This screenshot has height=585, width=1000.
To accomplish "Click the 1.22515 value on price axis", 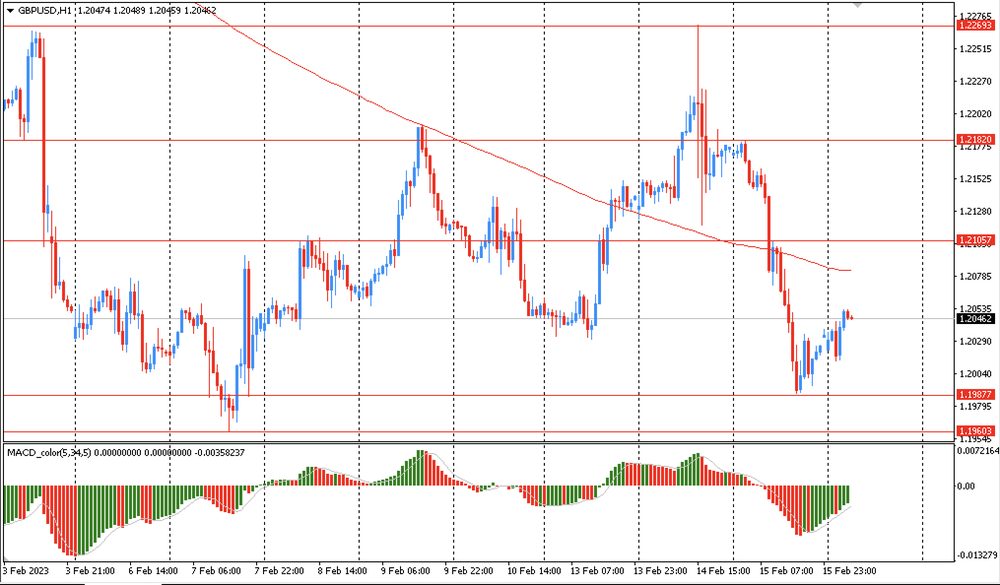I will pos(975,48).
